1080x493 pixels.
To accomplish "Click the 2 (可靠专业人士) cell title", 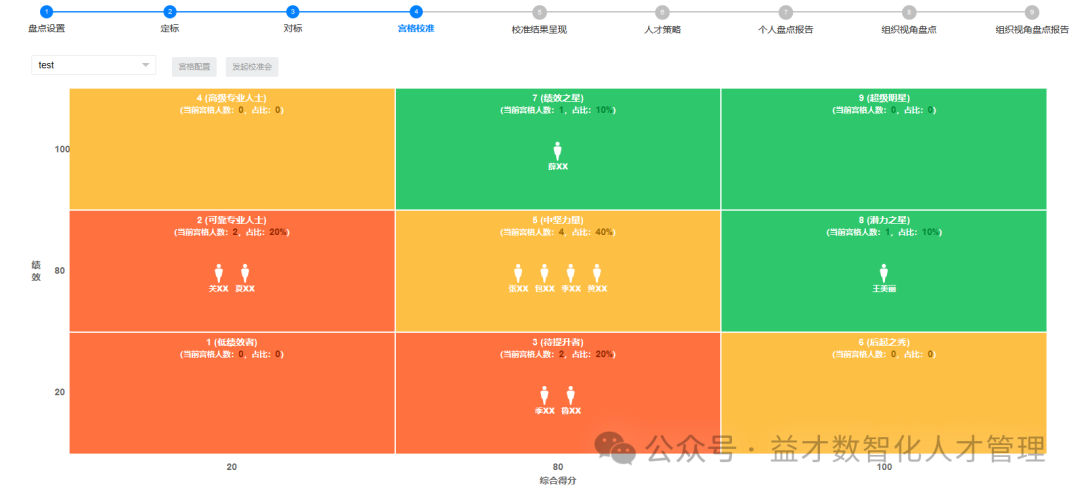I will (x=231, y=220).
